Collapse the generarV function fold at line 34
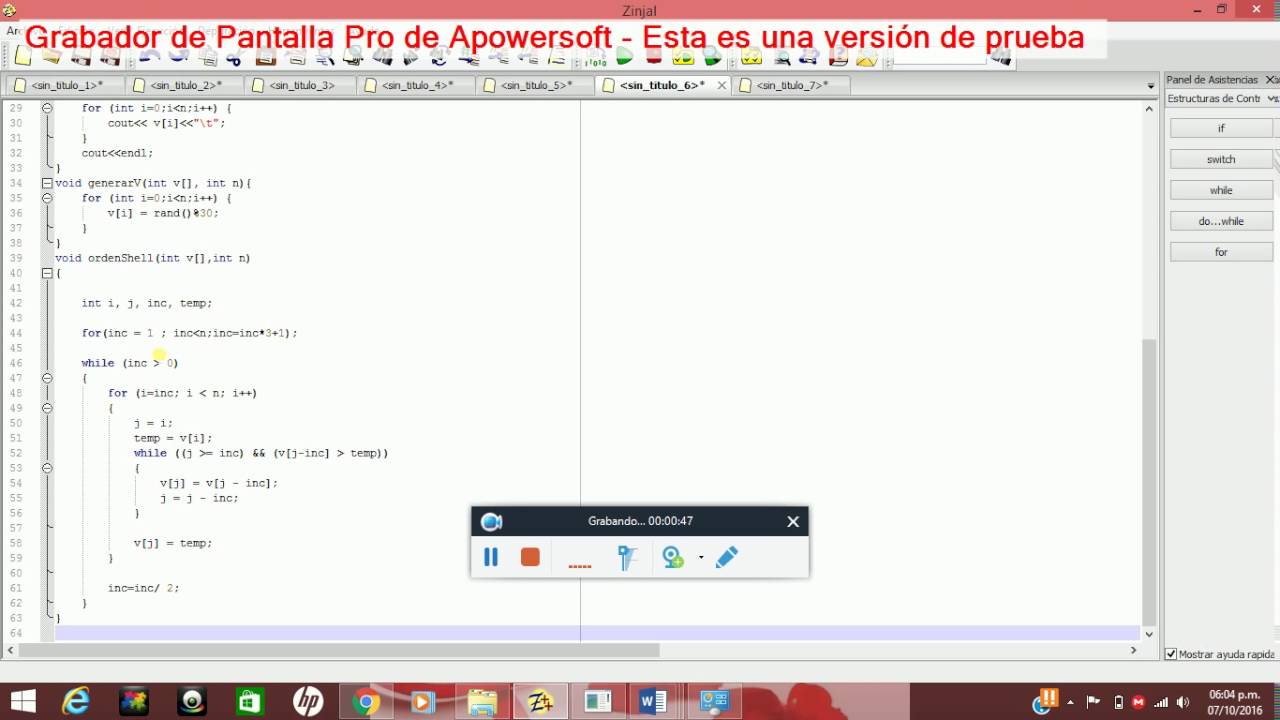 (47, 183)
